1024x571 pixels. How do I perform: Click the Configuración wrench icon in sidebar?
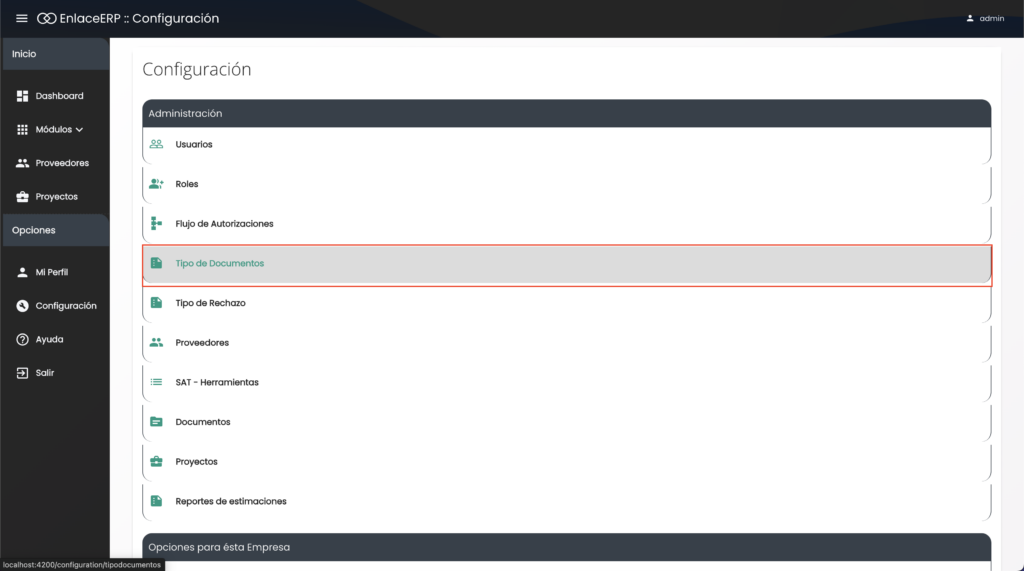(x=22, y=306)
